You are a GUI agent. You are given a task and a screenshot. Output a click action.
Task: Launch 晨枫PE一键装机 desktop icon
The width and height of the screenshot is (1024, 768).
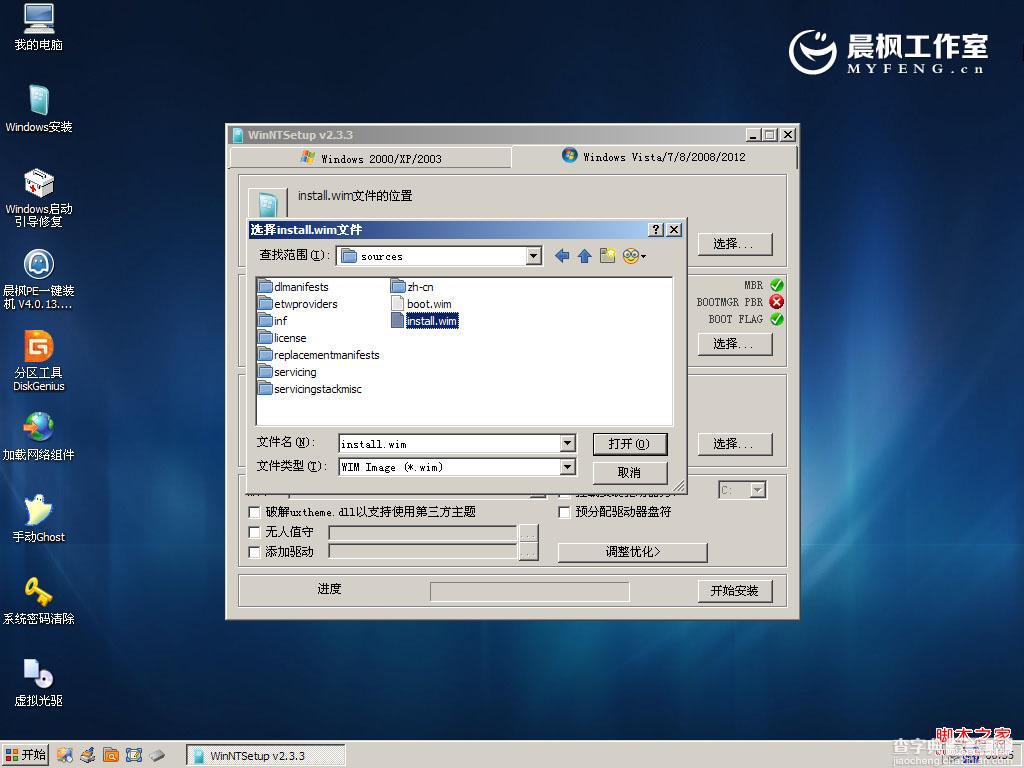point(38,280)
